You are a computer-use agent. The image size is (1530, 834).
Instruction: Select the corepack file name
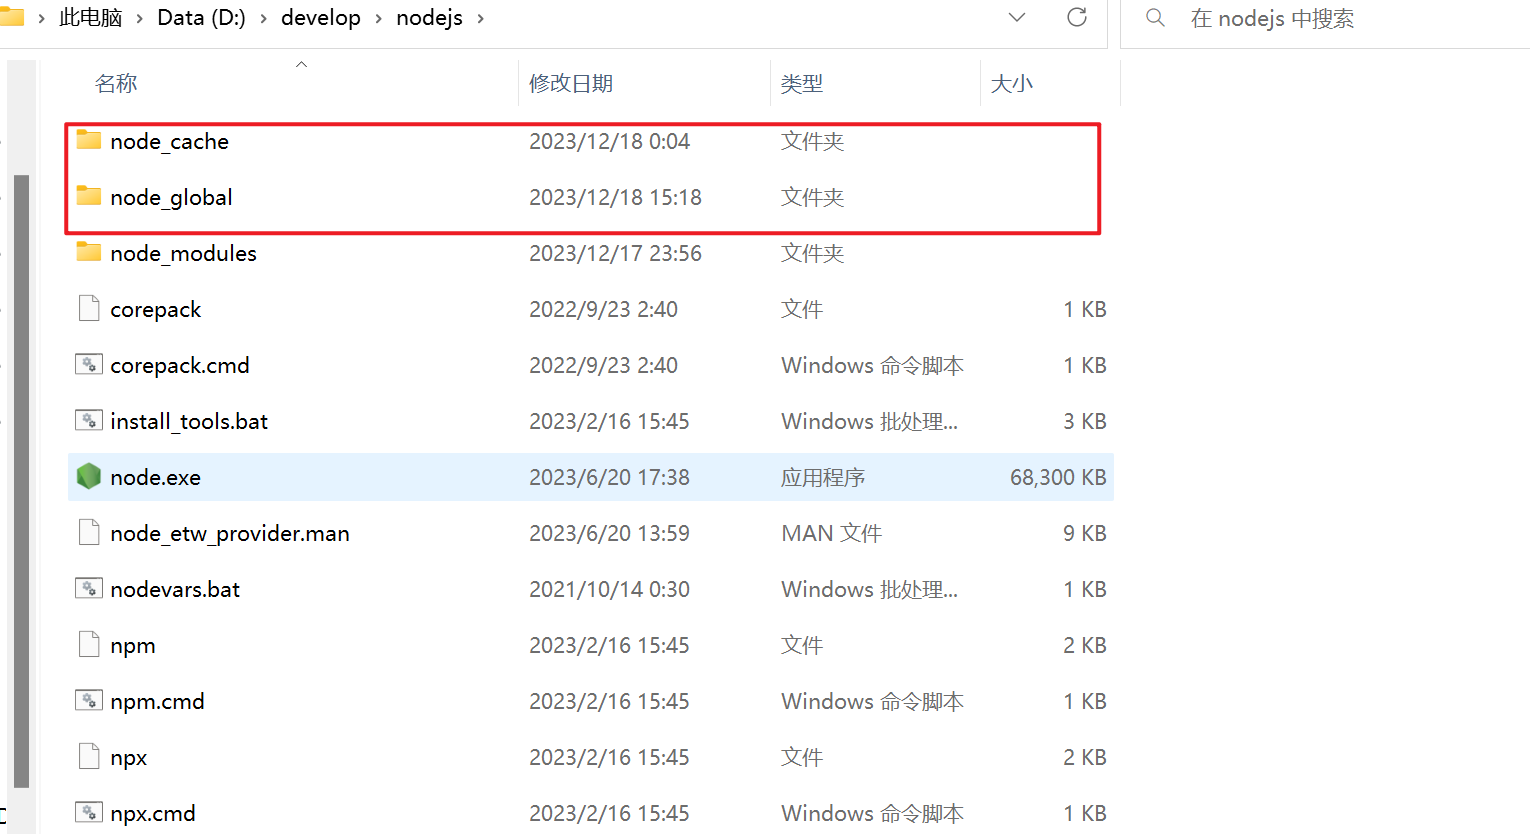click(x=156, y=309)
